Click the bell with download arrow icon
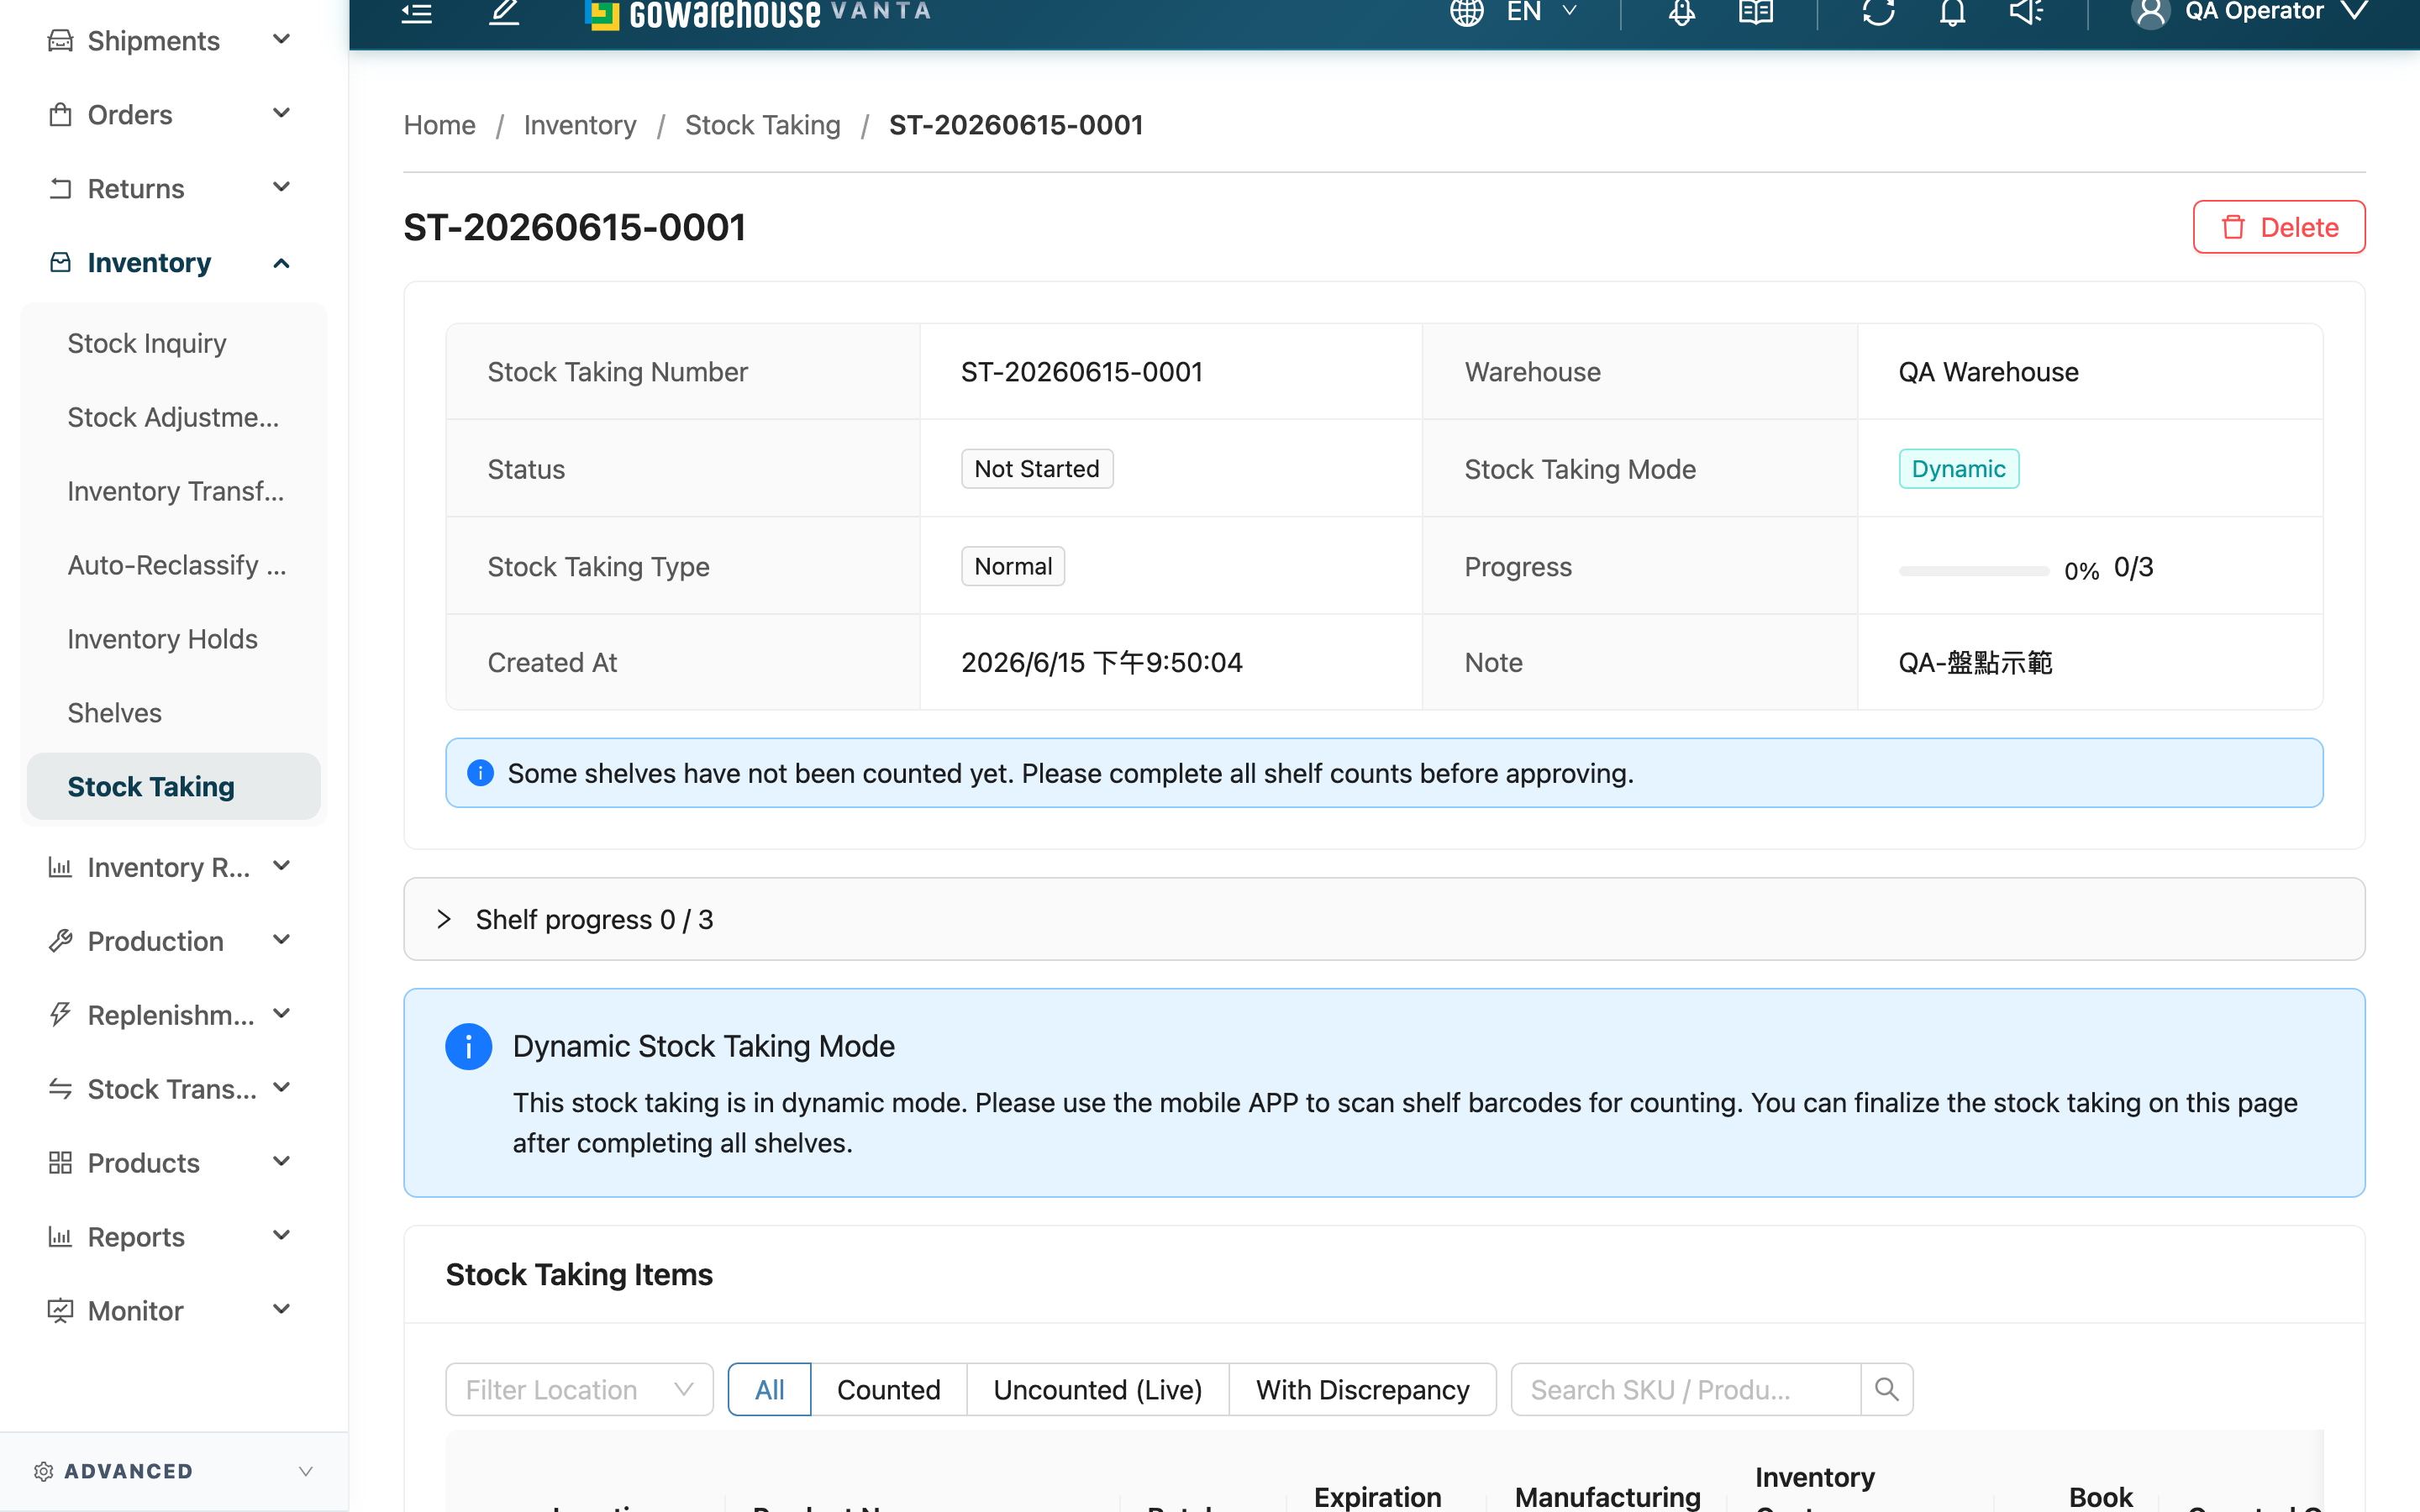Viewport: 2420px width, 1512px height. point(1682,12)
